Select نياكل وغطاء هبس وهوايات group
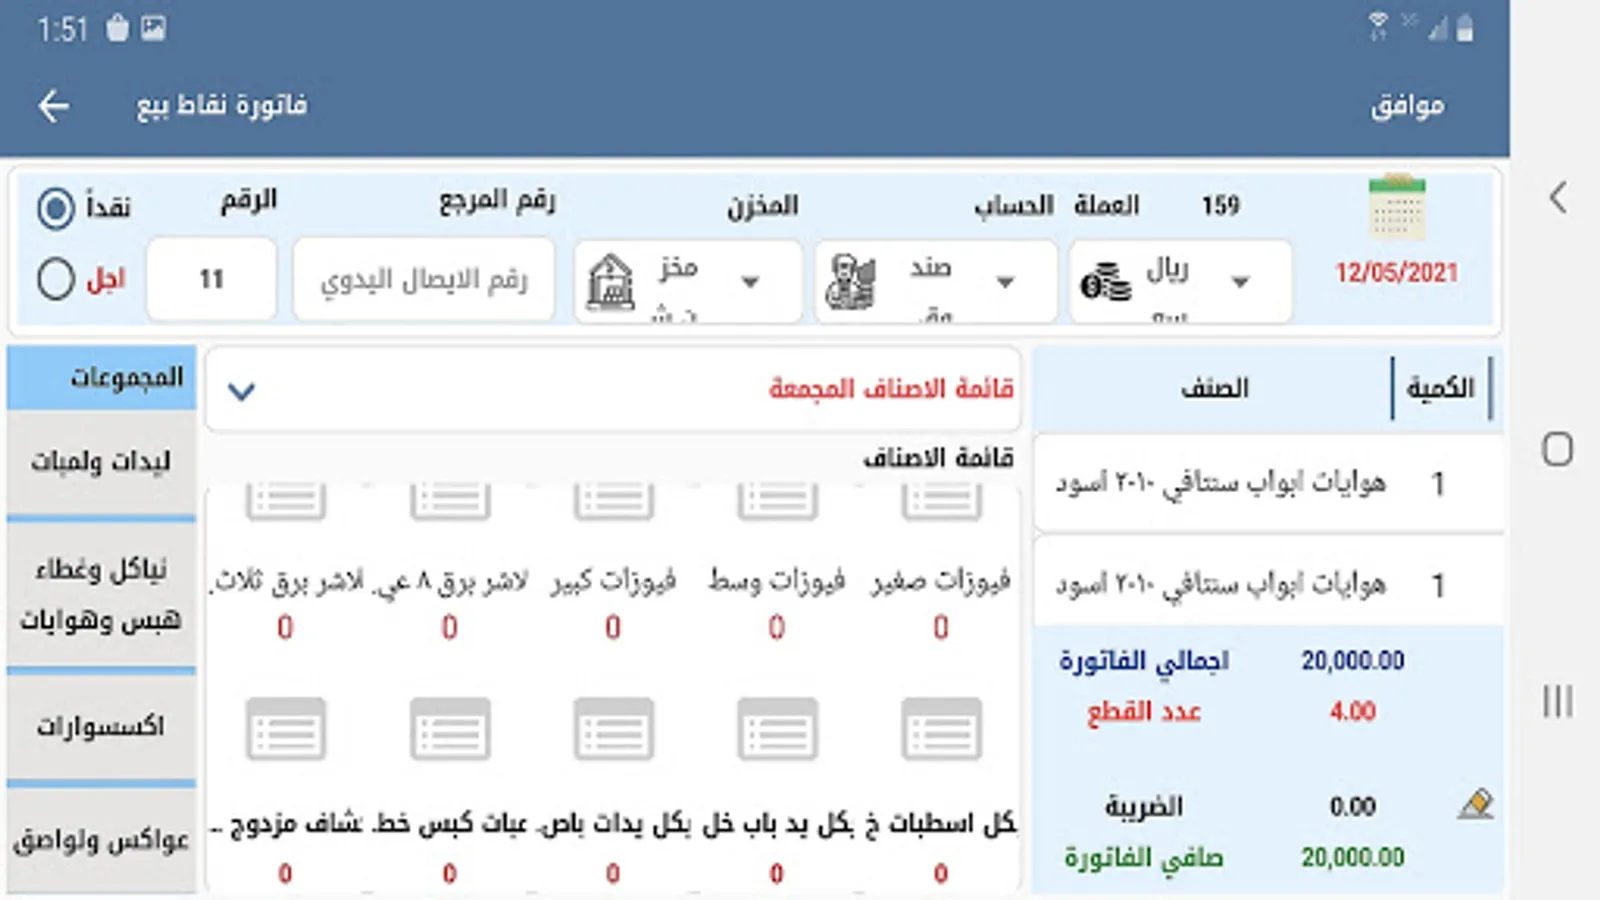 (101, 595)
